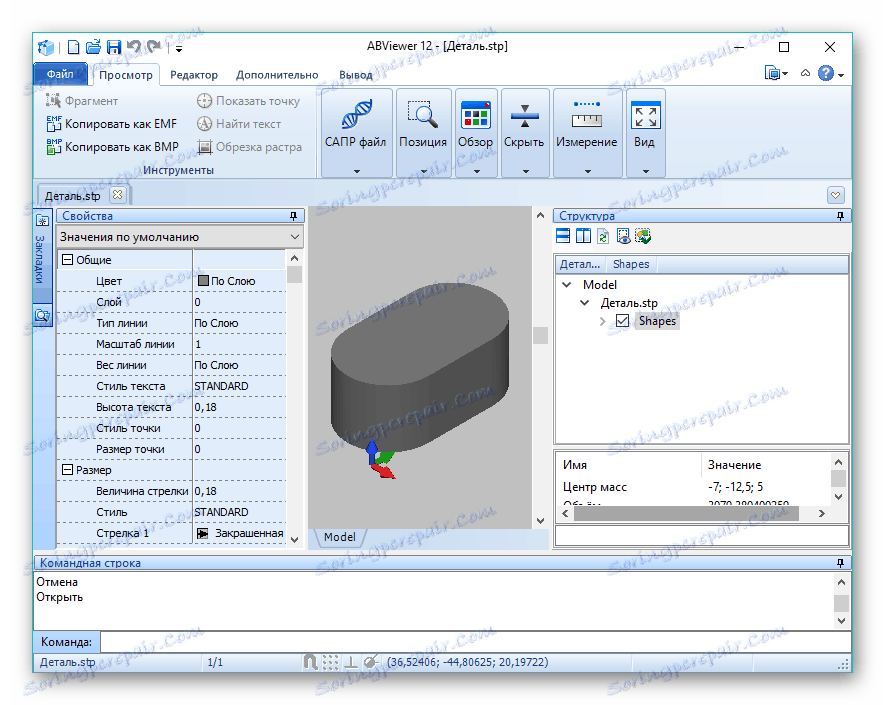The width and height of the screenshot is (885, 705).
Task: Toggle the snap magnet icon in status bar
Action: coord(310,662)
